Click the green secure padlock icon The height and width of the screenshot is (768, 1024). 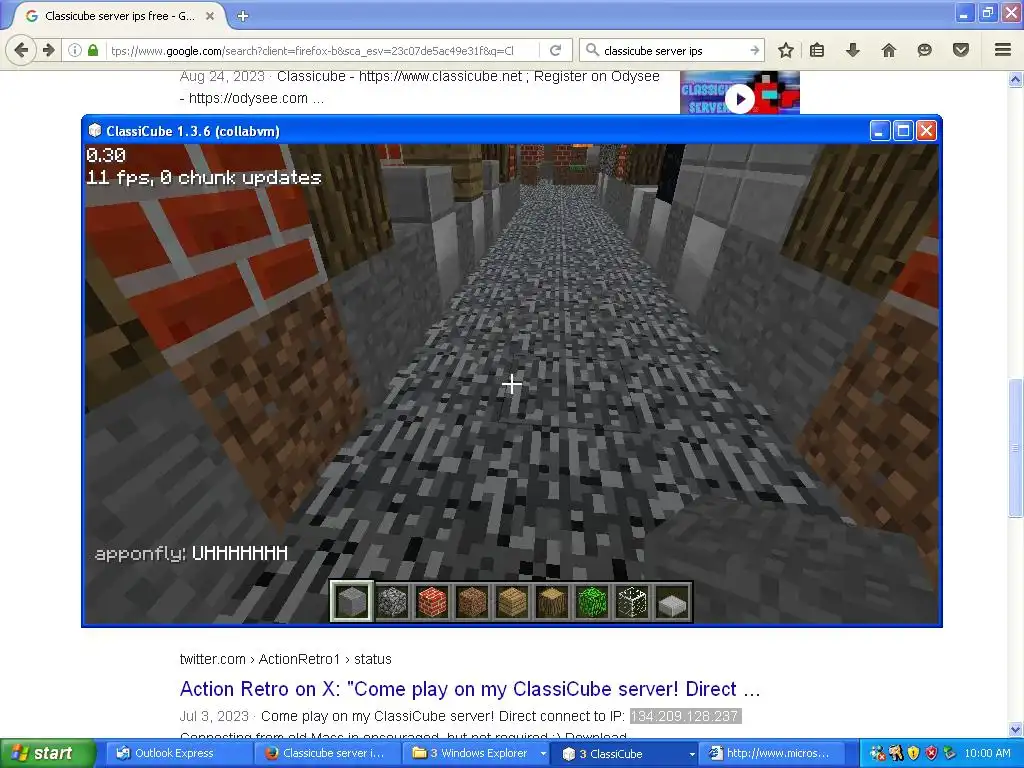(93, 50)
